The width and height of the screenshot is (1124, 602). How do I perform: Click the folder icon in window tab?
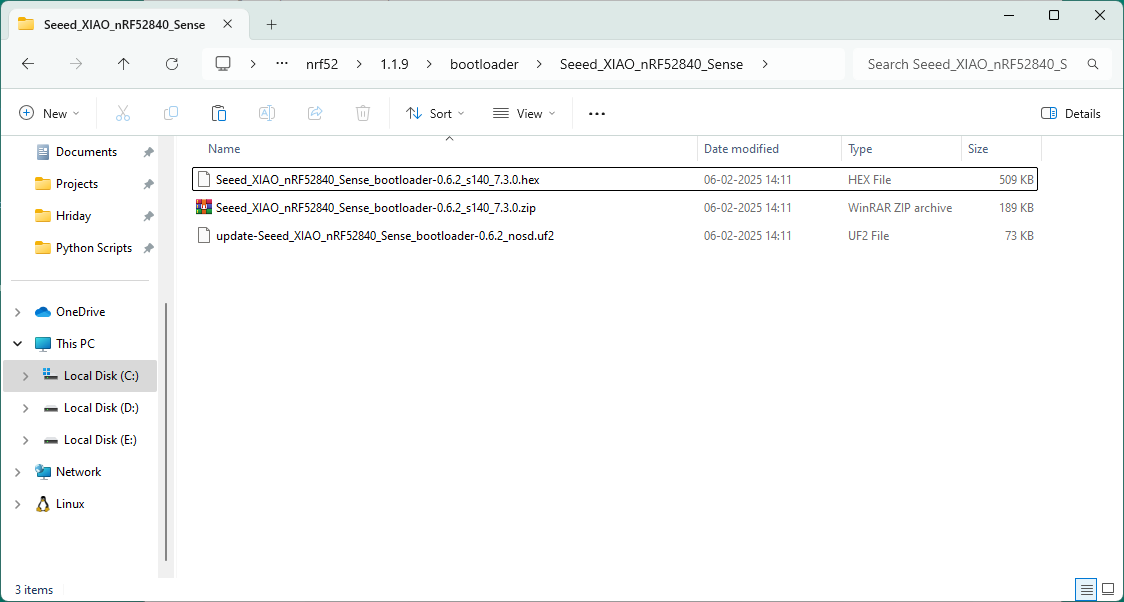point(26,24)
